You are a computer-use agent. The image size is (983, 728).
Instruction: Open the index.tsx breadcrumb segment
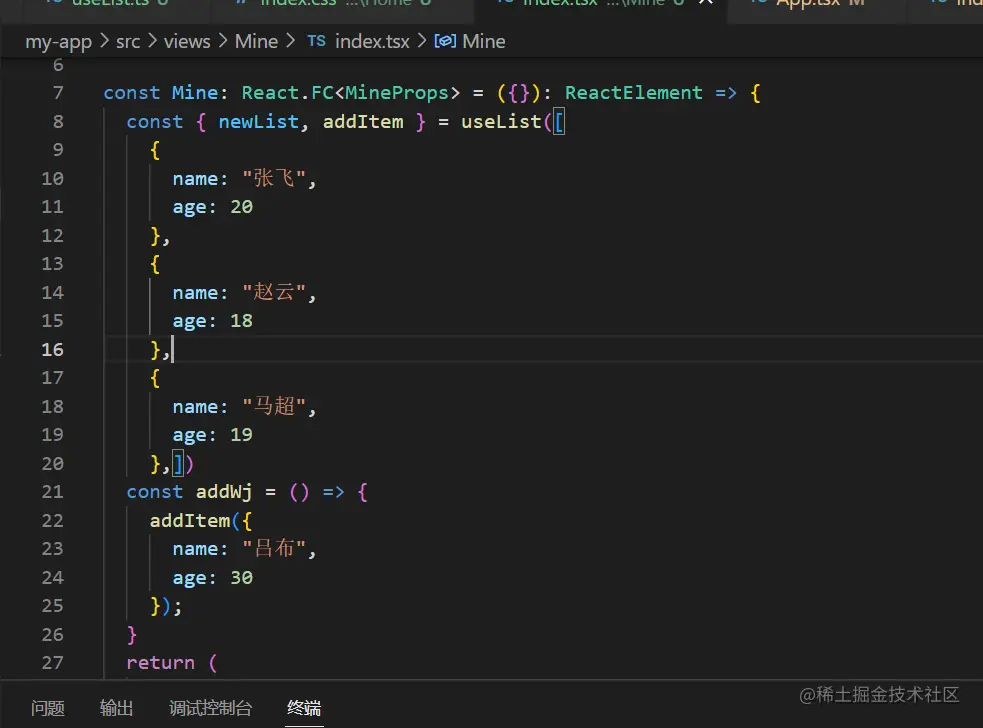click(x=372, y=41)
